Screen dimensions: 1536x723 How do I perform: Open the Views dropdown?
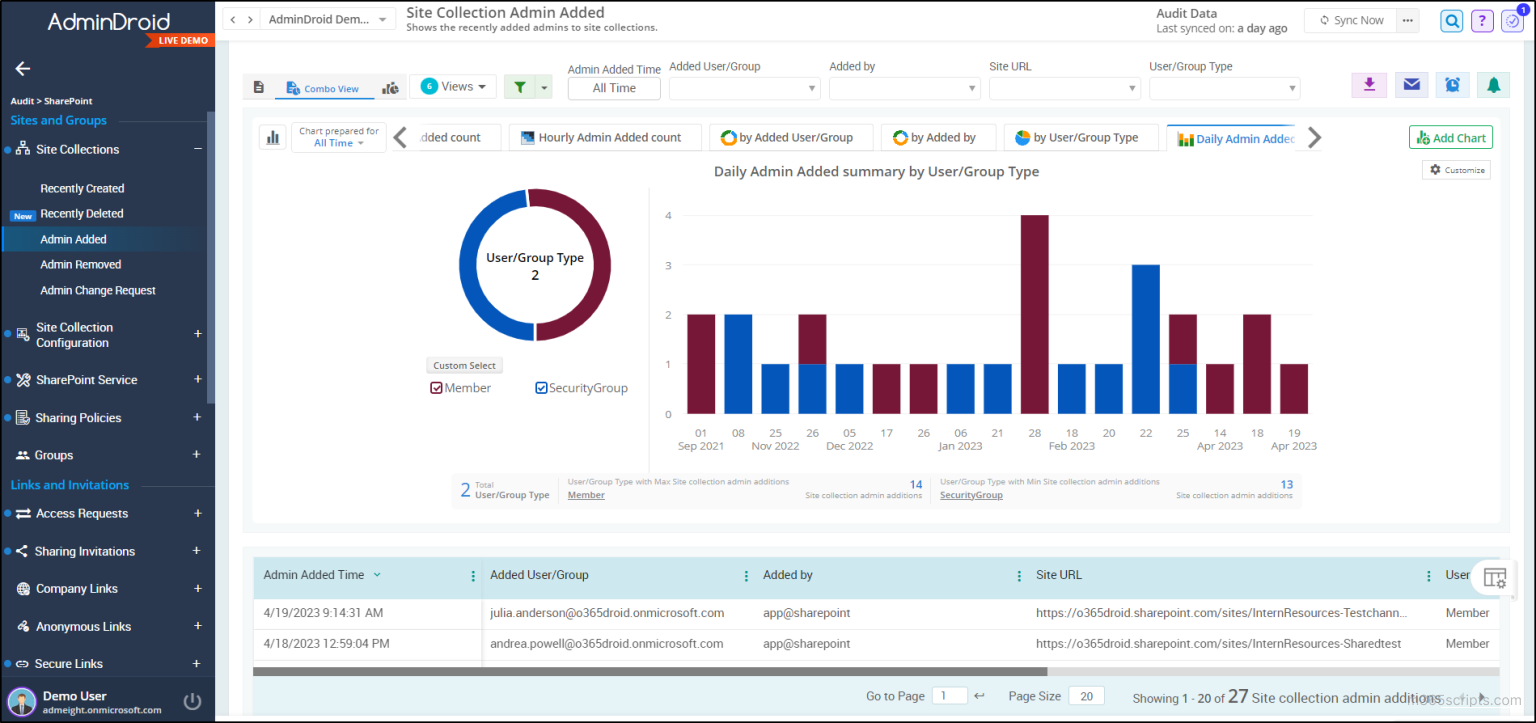(x=453, y=87)
